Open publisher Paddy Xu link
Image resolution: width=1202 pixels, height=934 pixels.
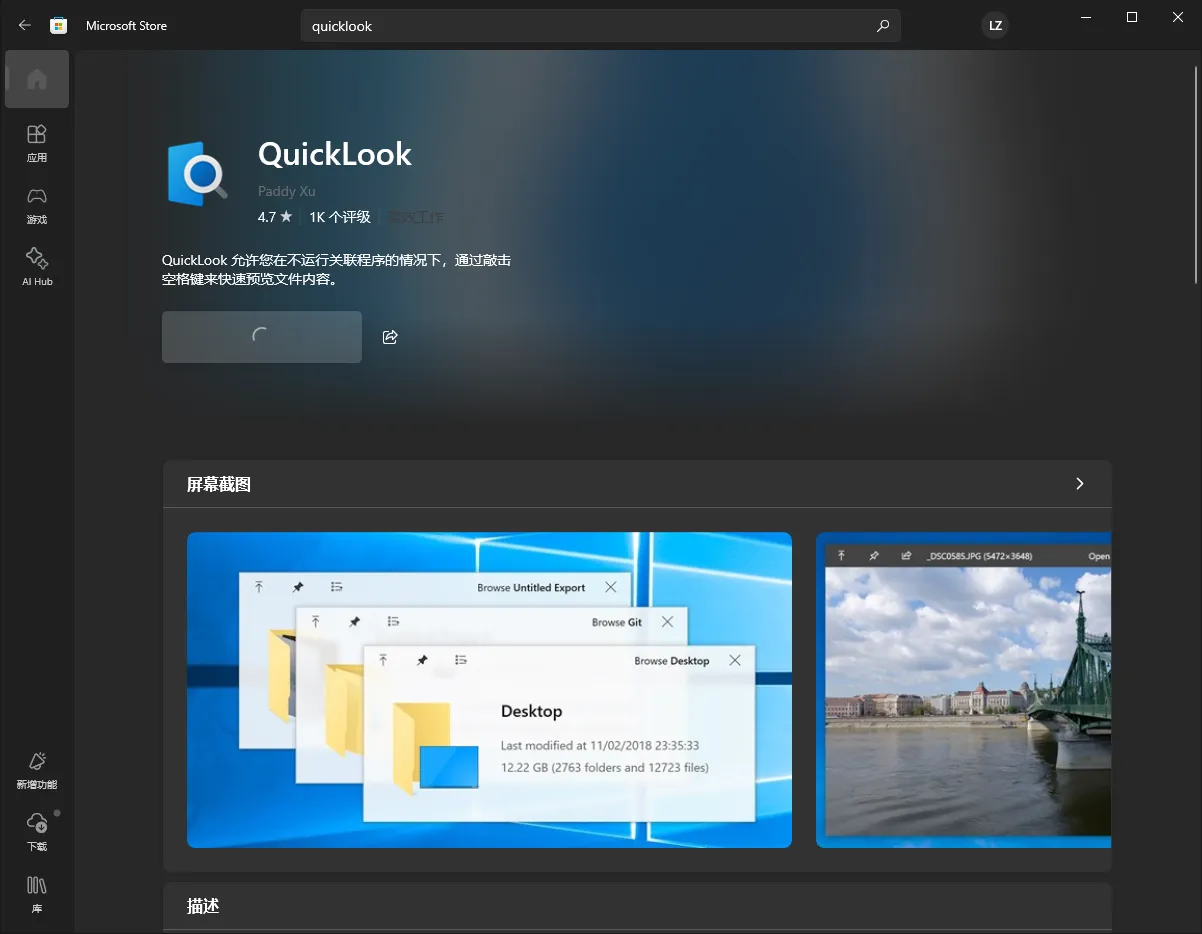(x=286, y=191)
